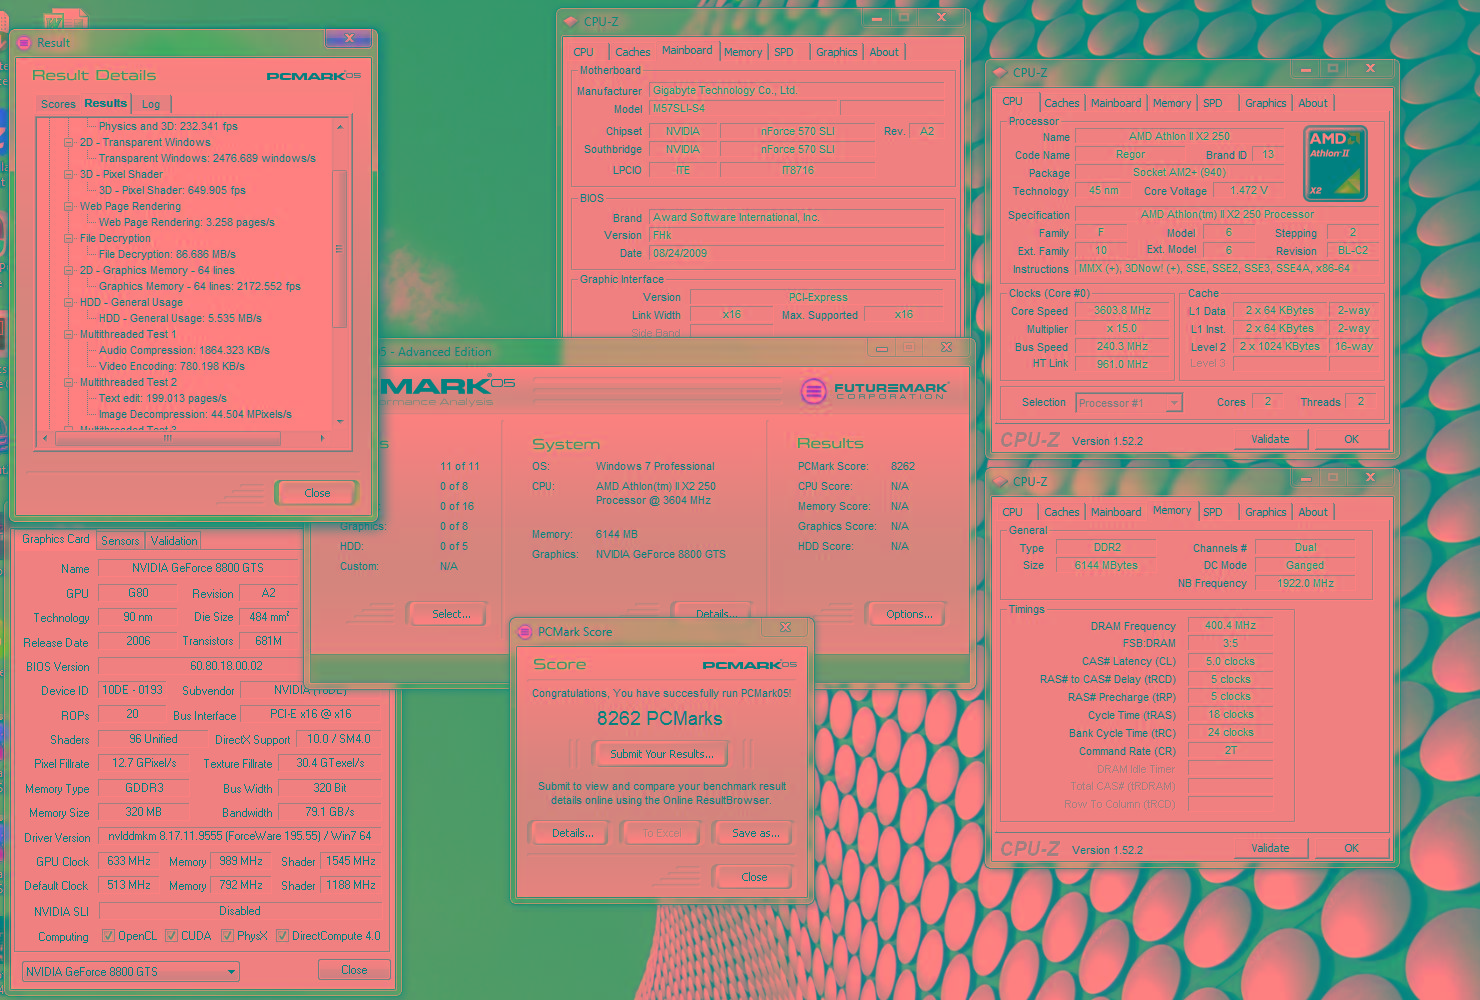Click the AMD Athlon II processor logo
Viewport: 1480px width, 1000px height.
coord(1335,163)
